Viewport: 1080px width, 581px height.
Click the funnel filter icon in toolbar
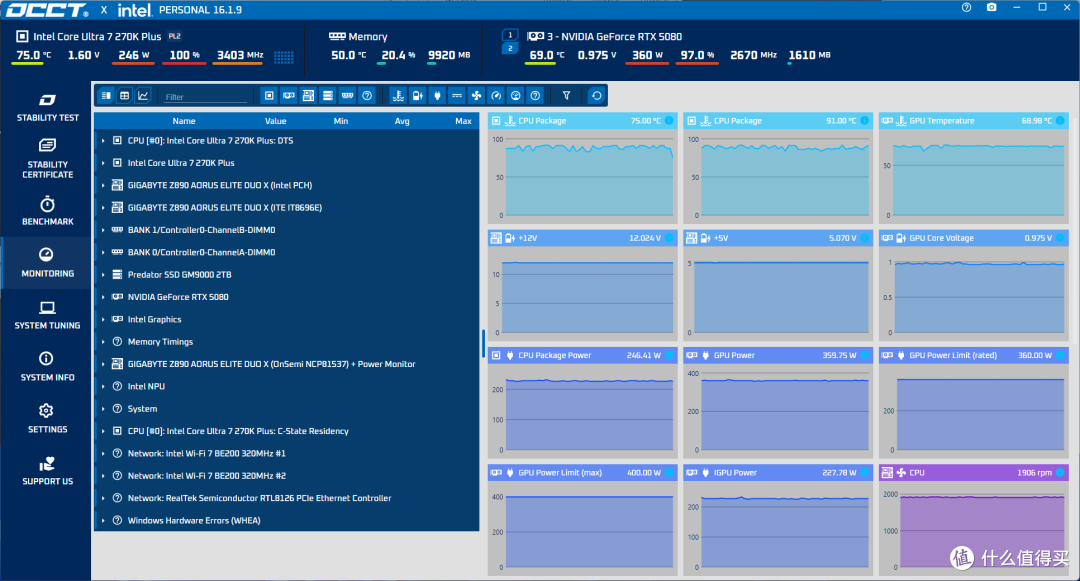pos(566,96)
